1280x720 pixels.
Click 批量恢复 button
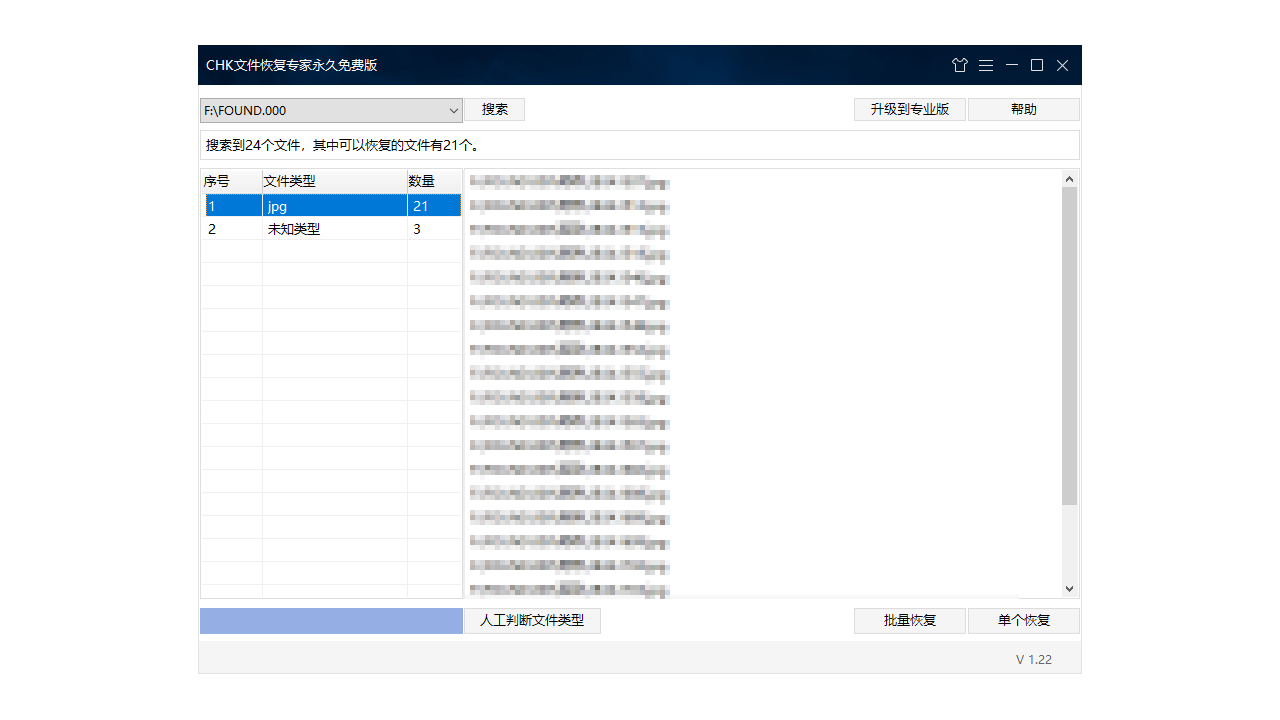coord(910,621)
